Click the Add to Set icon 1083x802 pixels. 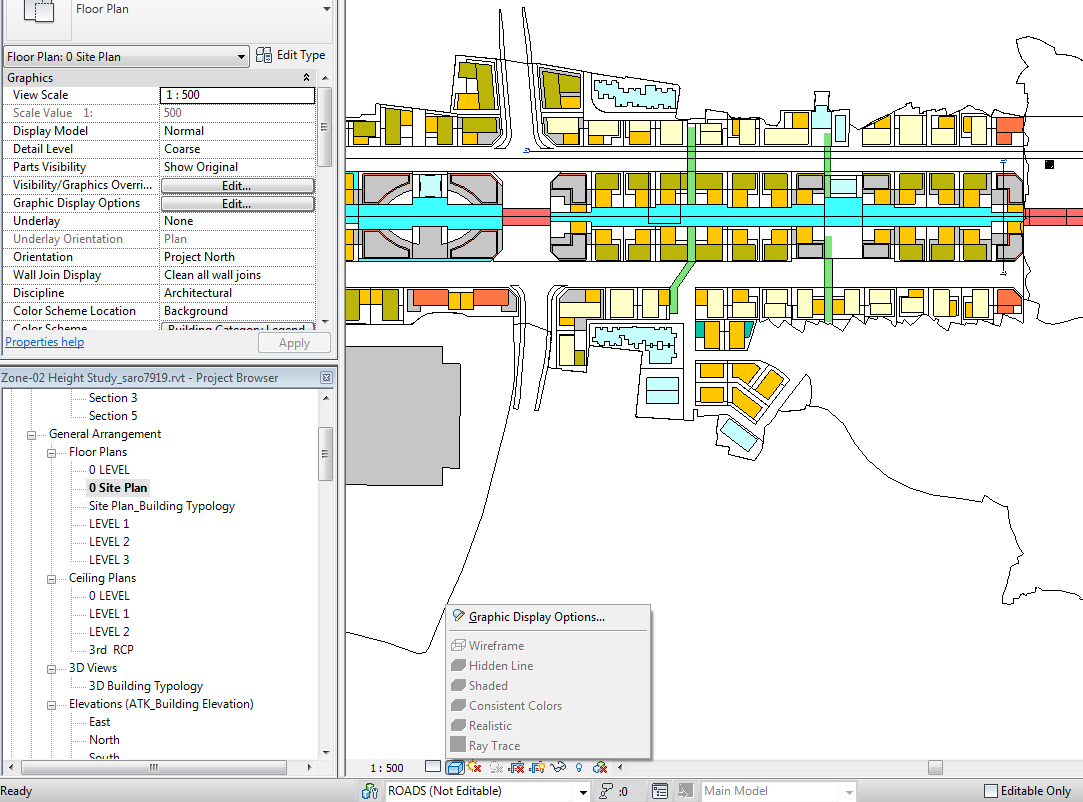point(685,791)
